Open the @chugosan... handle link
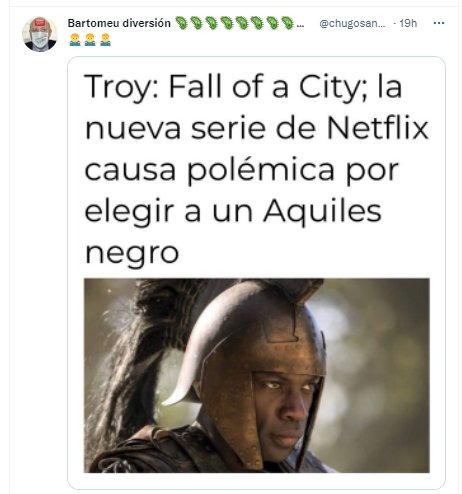462x494 pixels. (352, 23)
